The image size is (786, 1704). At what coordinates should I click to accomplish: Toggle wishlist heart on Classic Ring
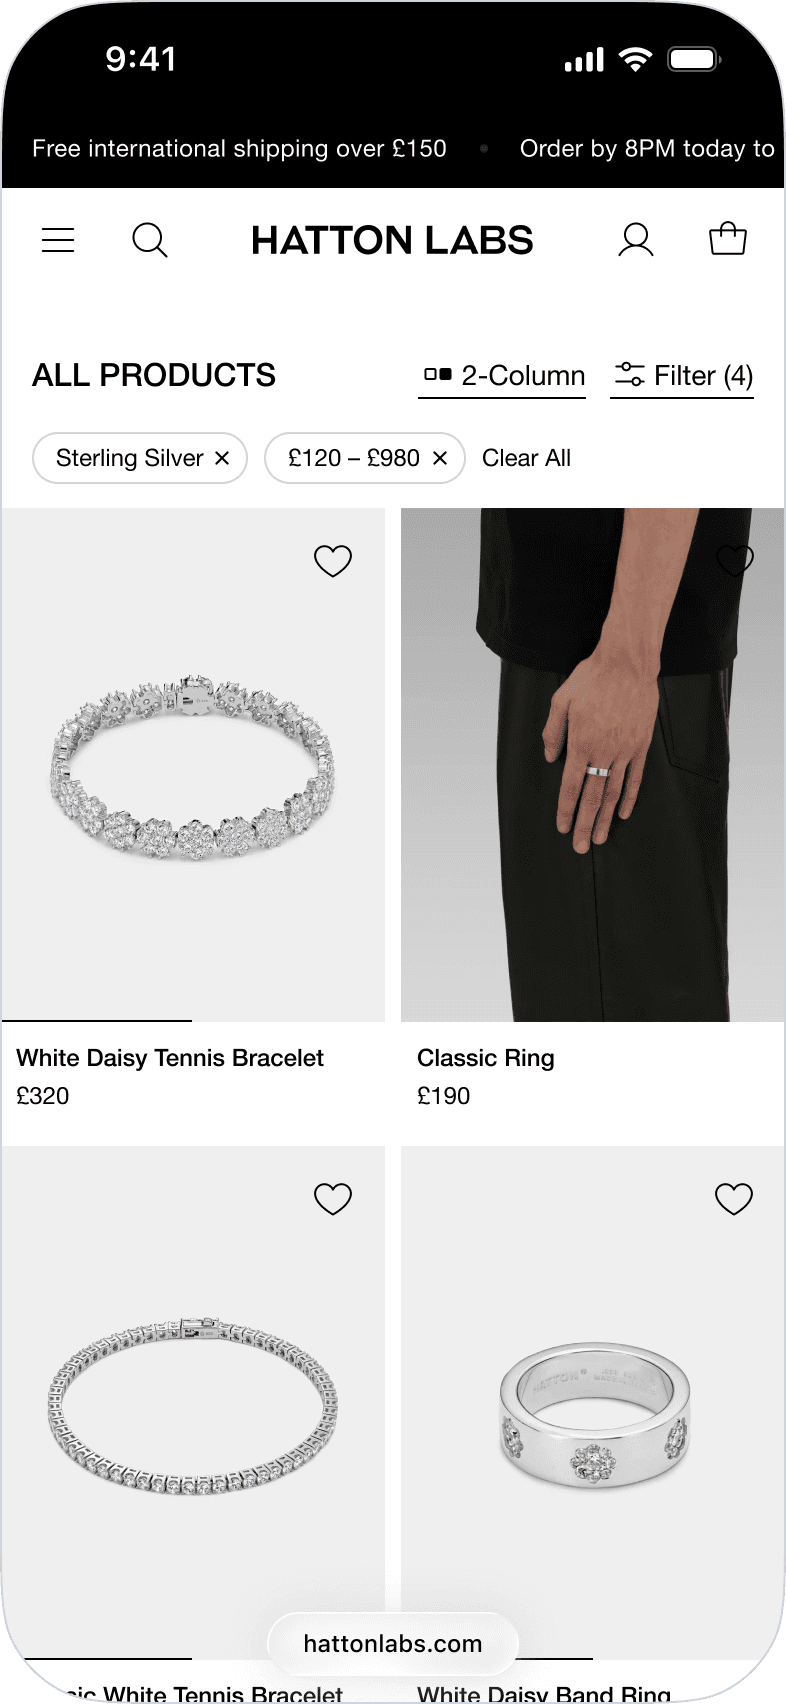tap(735, 561)
